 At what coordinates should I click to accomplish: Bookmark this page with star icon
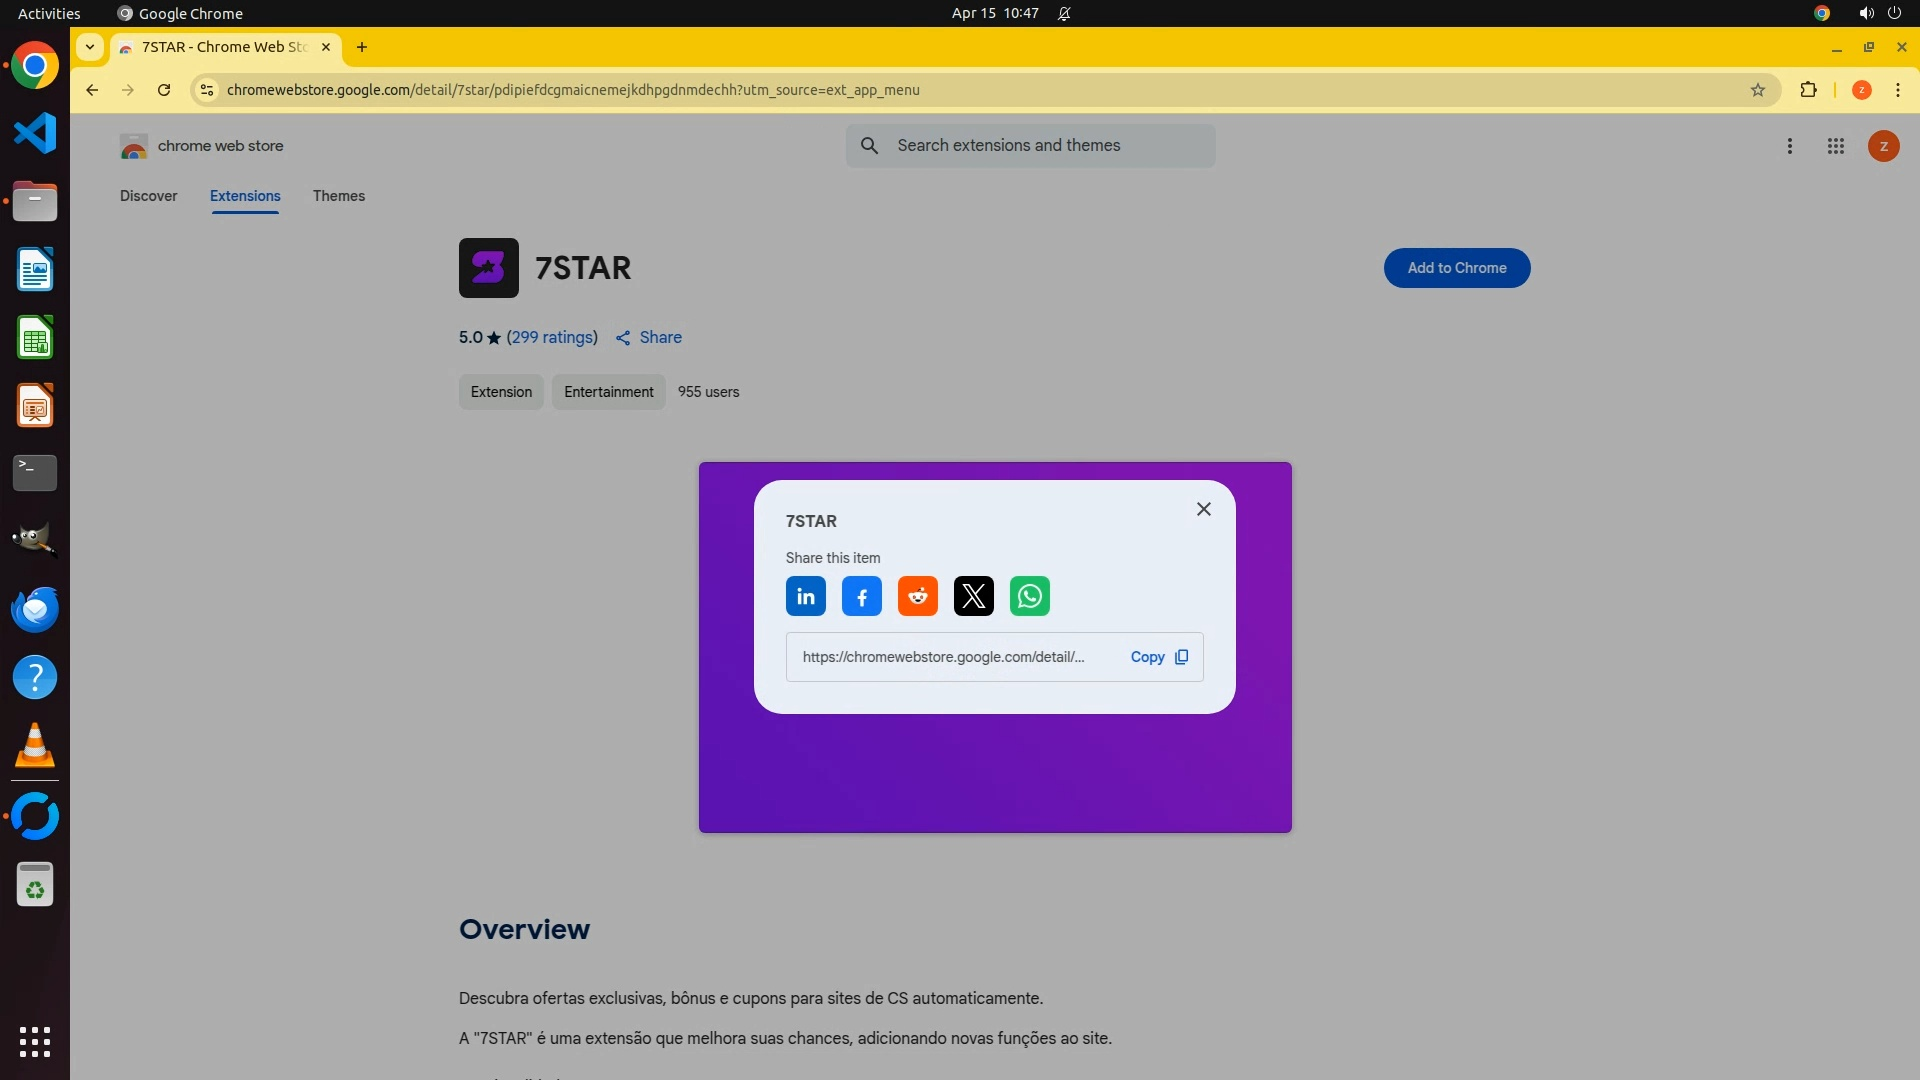[1757, 90]
